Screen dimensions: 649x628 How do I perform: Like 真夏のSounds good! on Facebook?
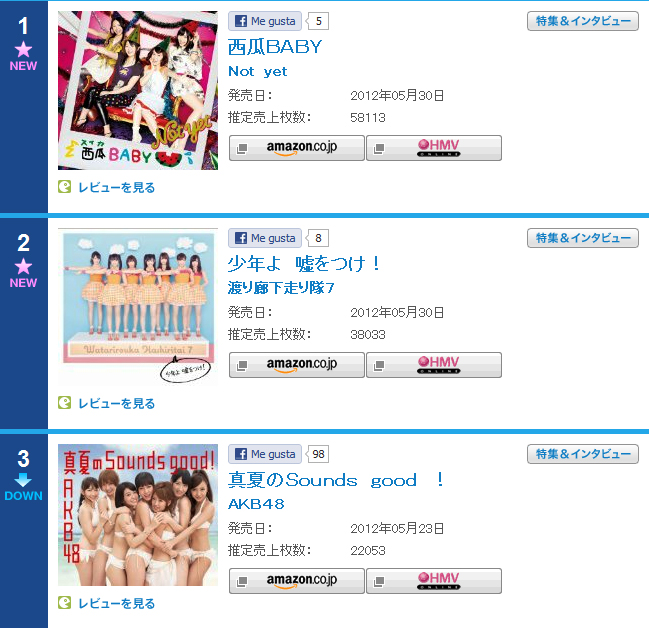pos(265,454)
